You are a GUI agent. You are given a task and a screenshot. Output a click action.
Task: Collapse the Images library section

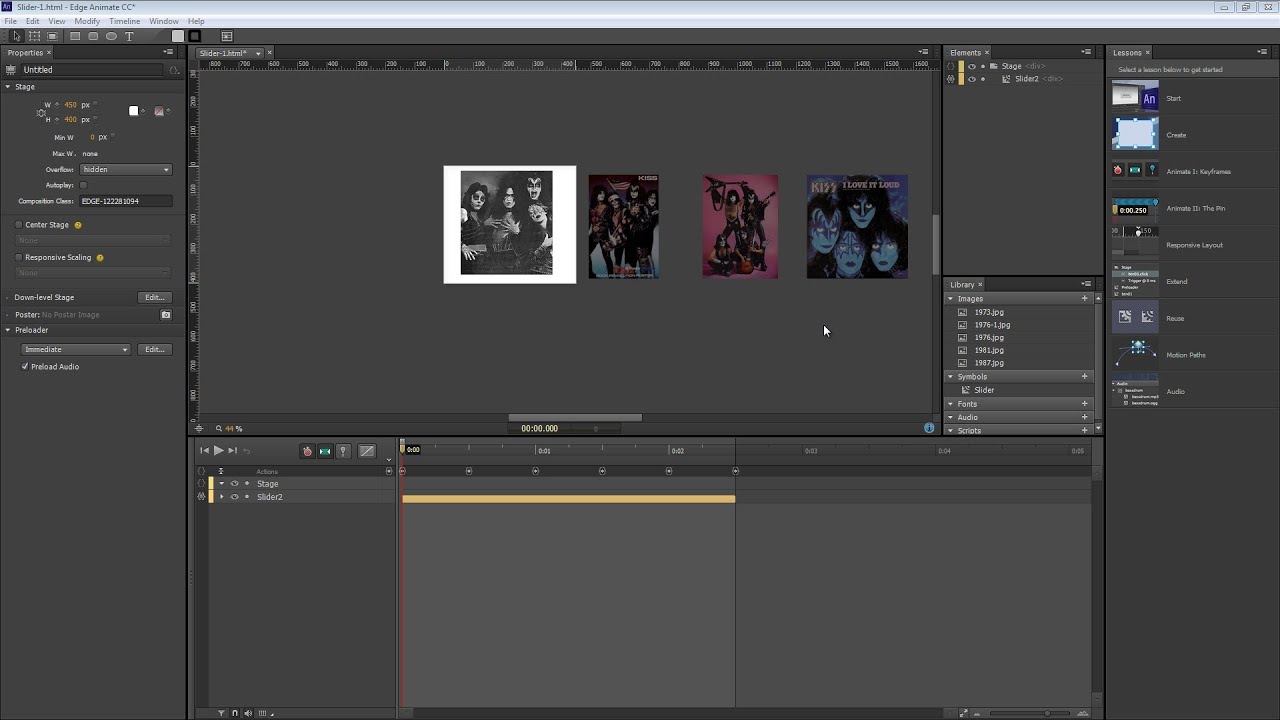tap(951, 299)
